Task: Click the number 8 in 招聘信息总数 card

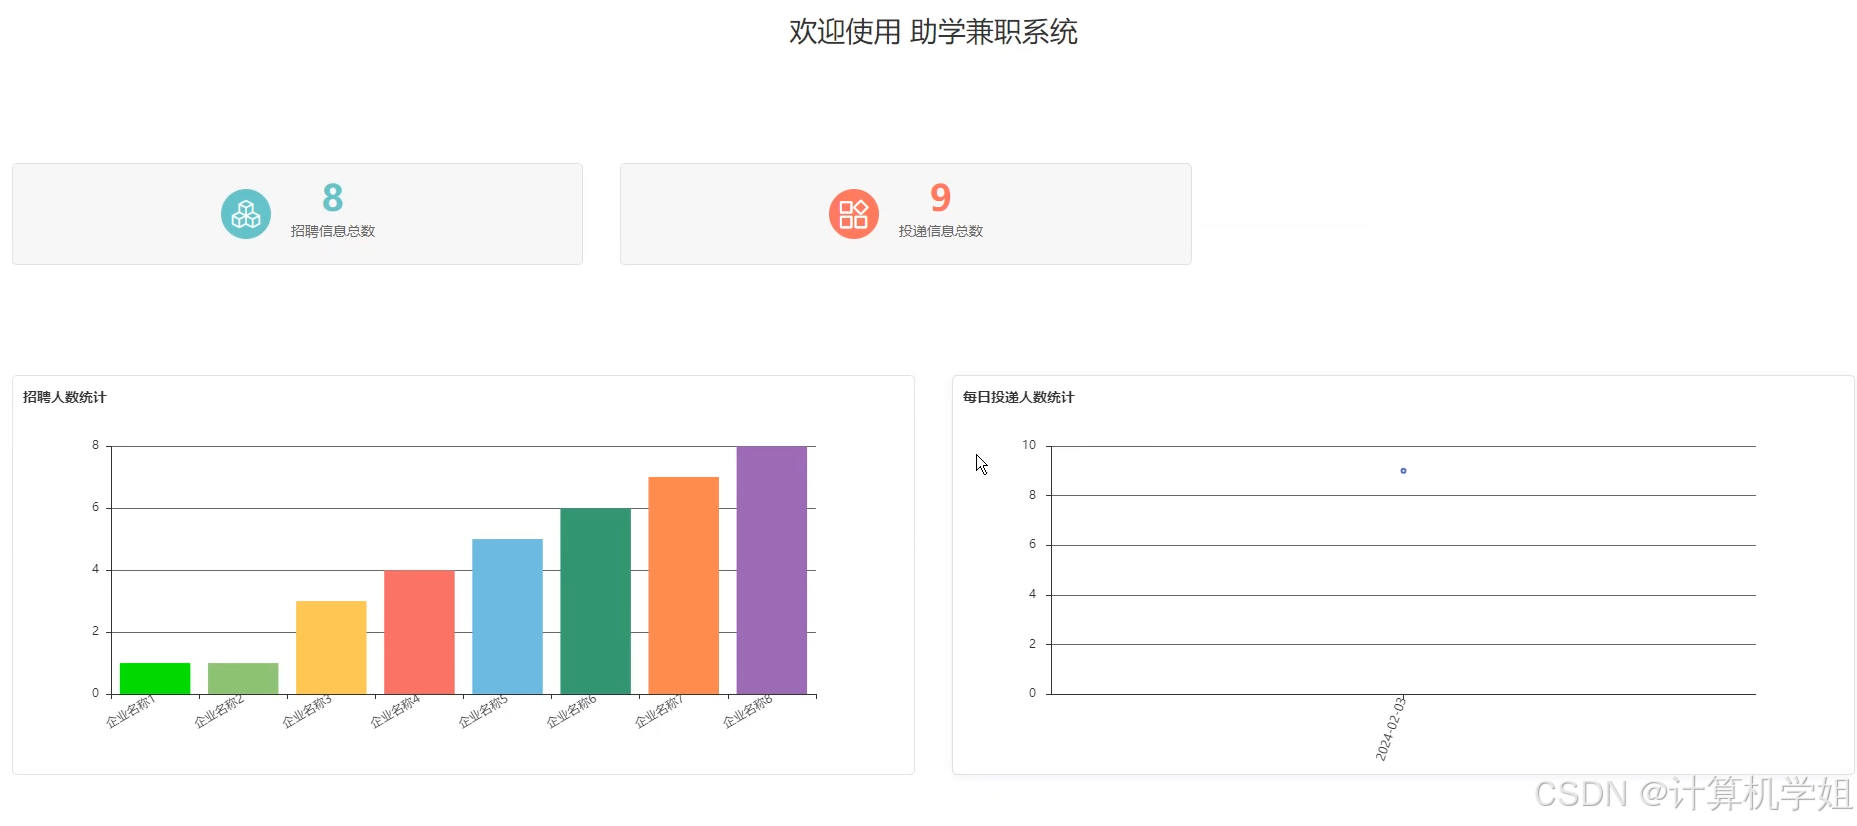Action: tap(333, 198)
